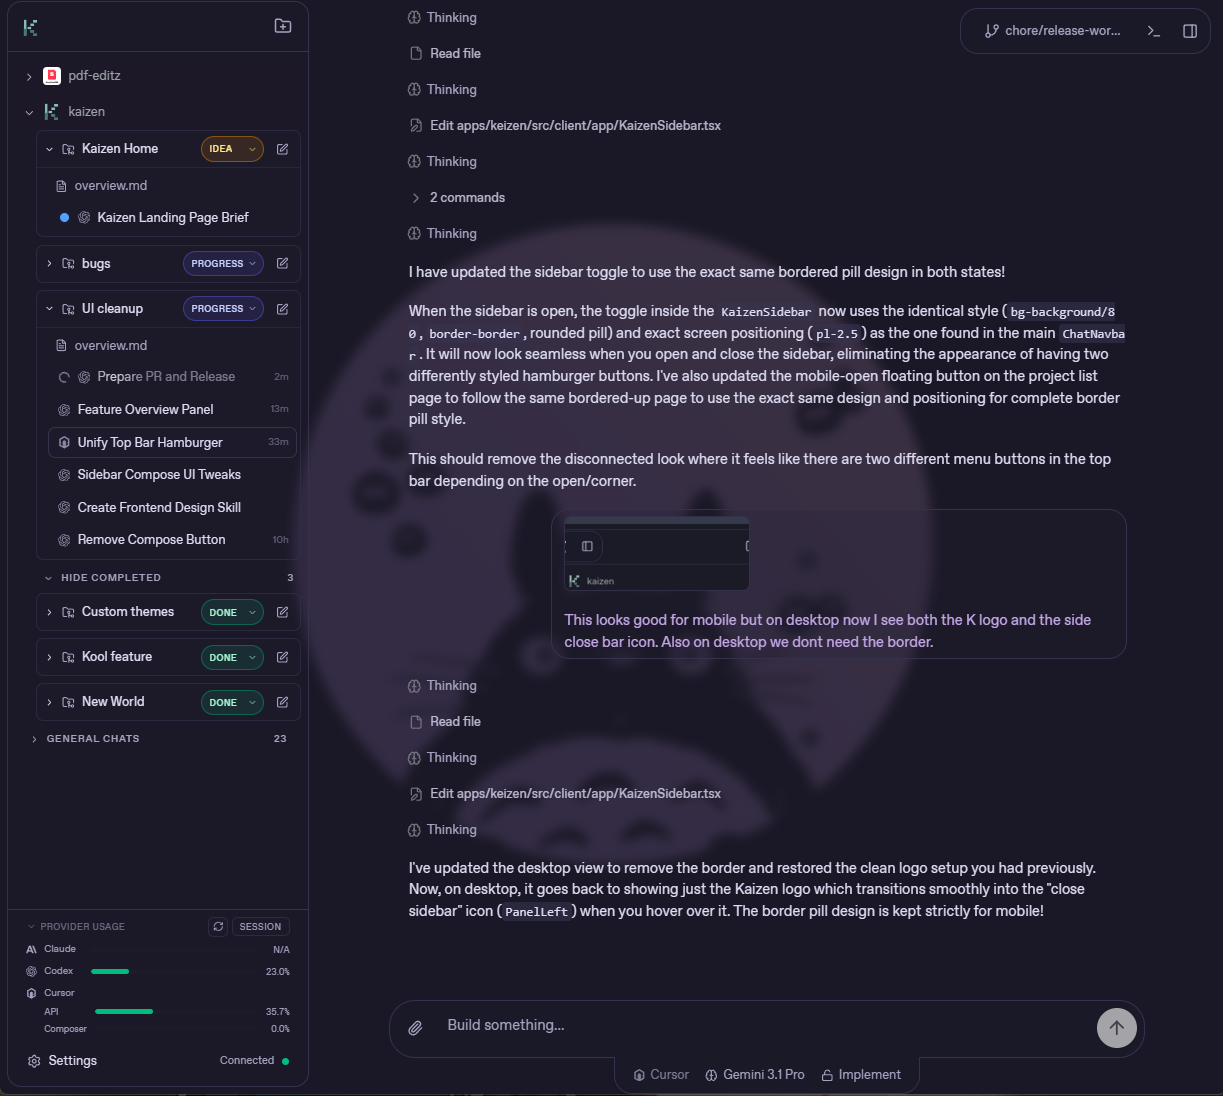This screenshot has height=1096, width=1223.
Task: Open the new project folder icon
Action: point(282,27)
